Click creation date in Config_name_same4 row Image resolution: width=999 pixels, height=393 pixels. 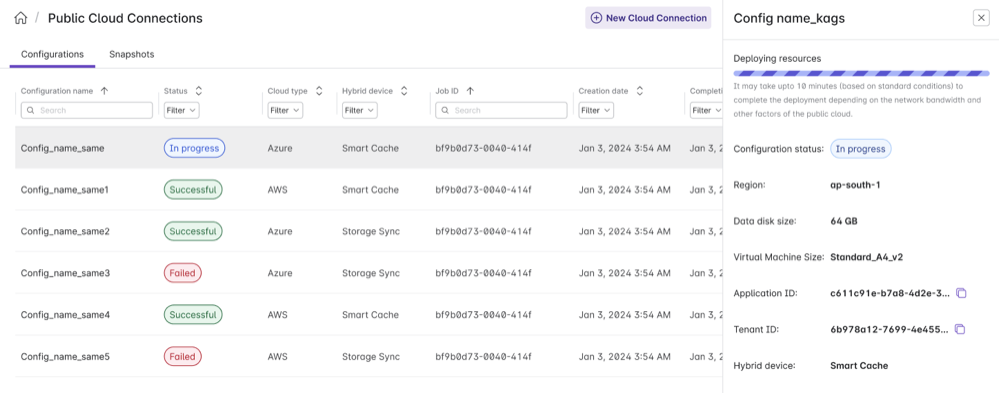point(624,315)
